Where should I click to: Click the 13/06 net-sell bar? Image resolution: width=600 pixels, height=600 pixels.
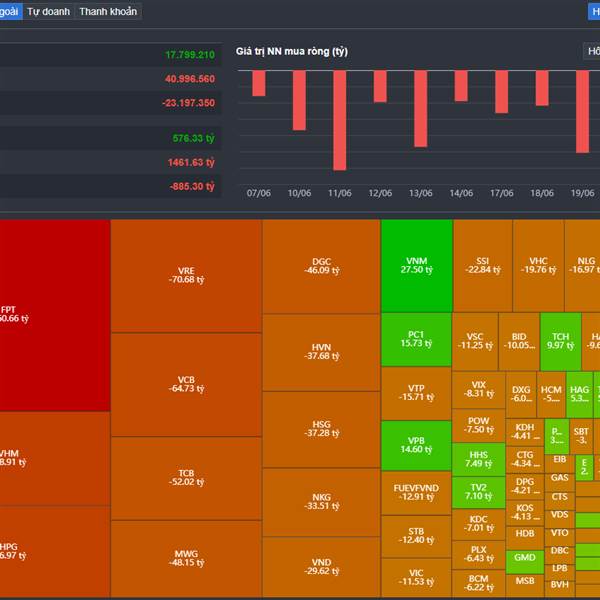(421, 109)
